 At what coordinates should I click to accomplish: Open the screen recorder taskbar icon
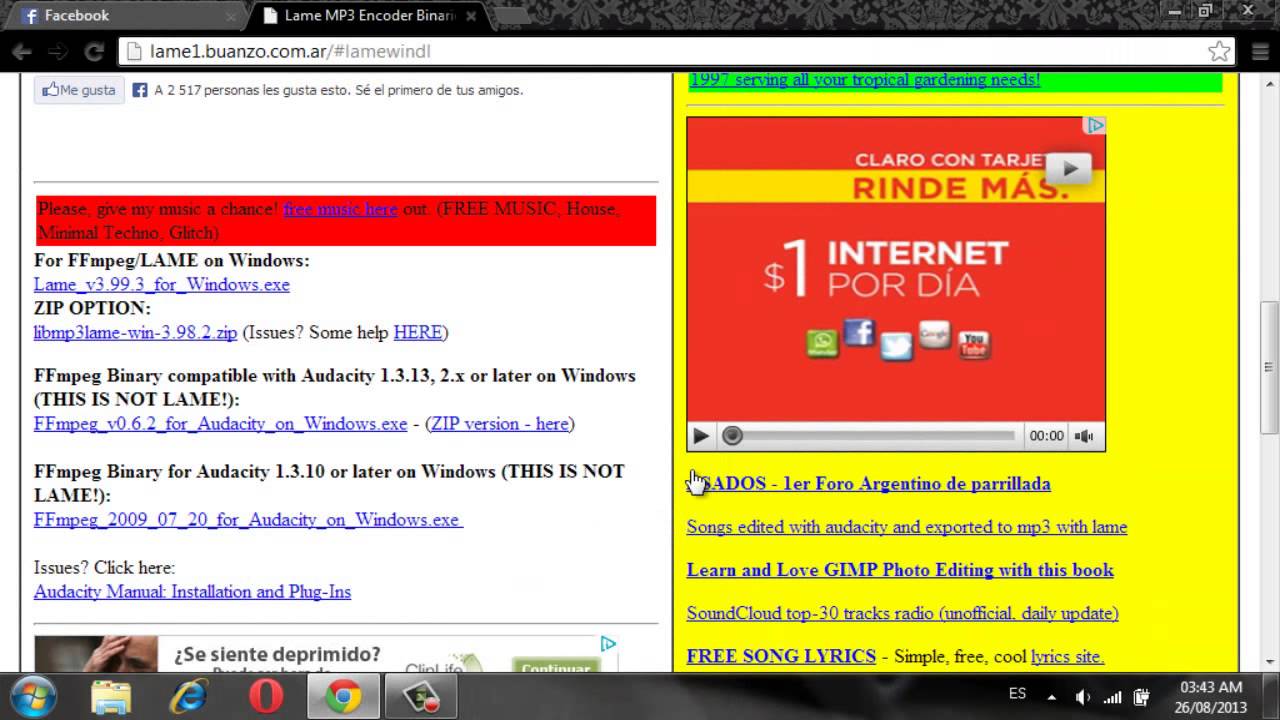pyautogui.click(x=421, y=696)
